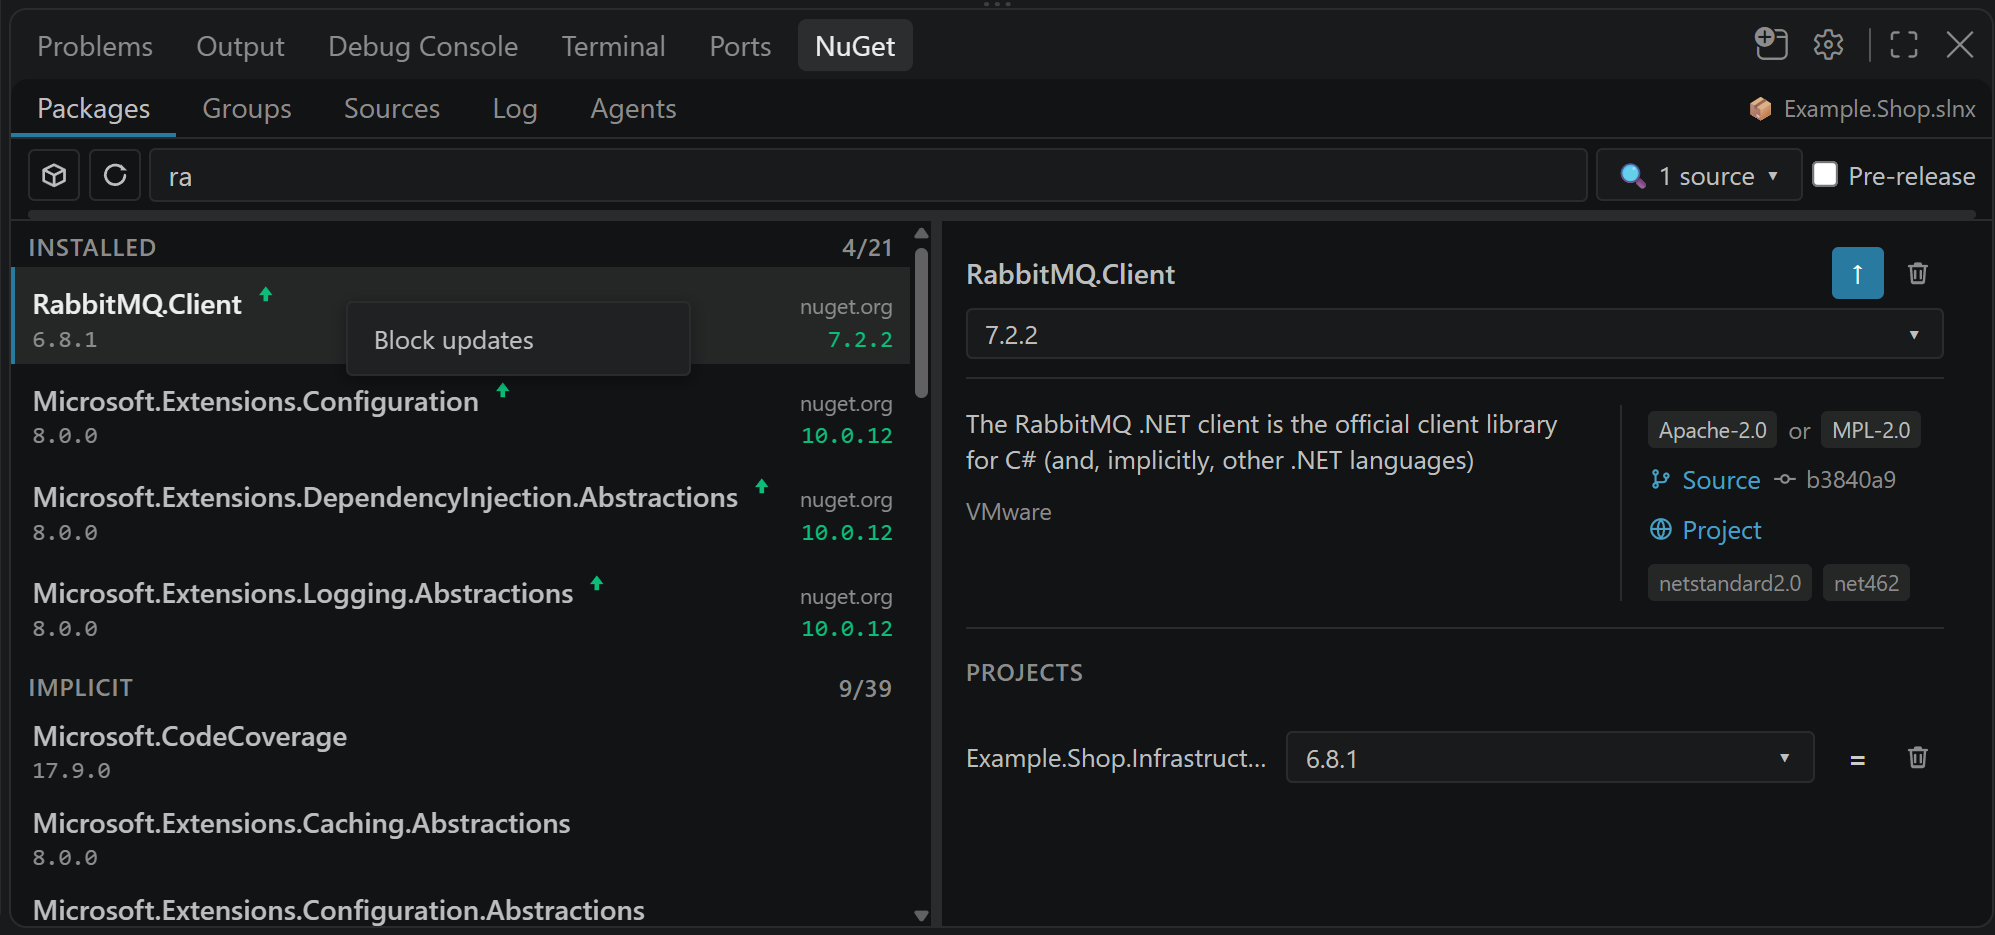
Task: Click the branch icon next to Source
Action: point(1661,480)
